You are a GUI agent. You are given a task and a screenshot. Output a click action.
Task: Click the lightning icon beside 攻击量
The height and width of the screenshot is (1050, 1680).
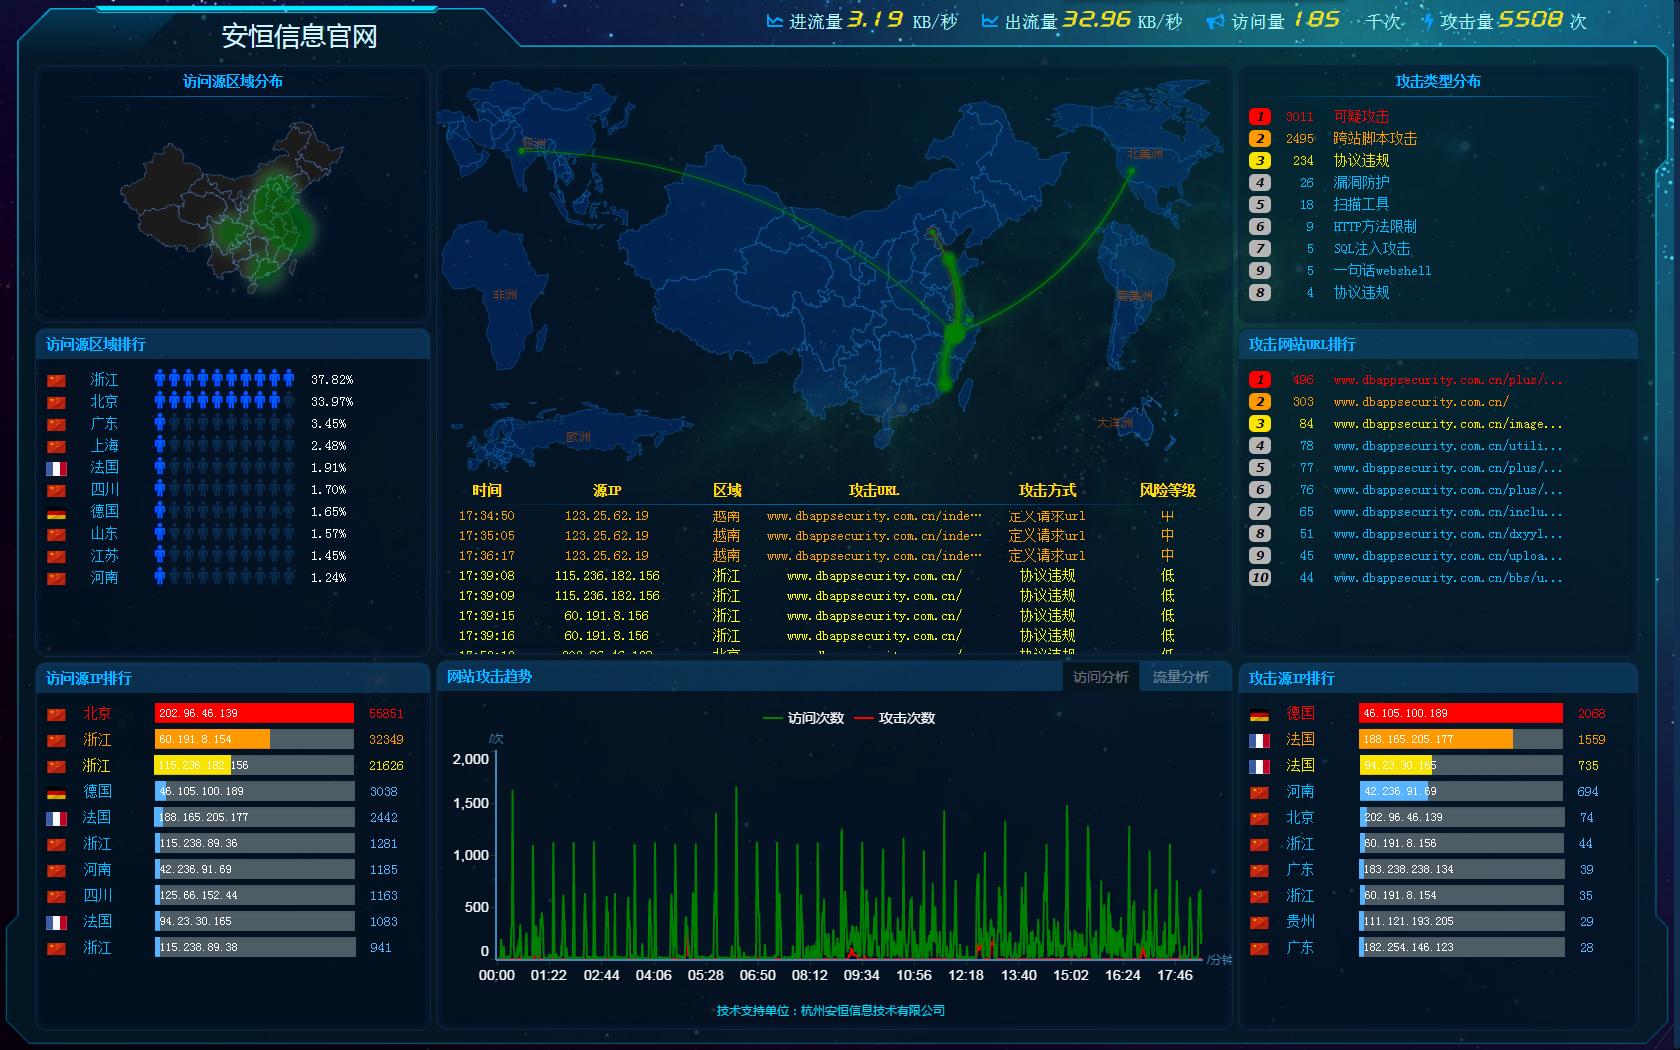[1428, 21]
